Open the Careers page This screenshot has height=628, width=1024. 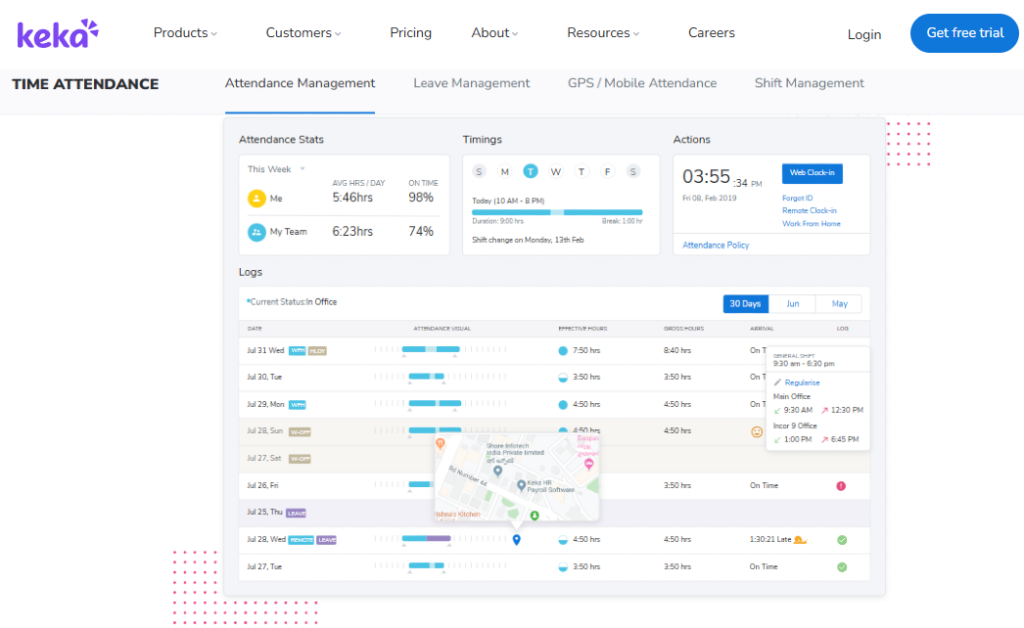(711, 33)
